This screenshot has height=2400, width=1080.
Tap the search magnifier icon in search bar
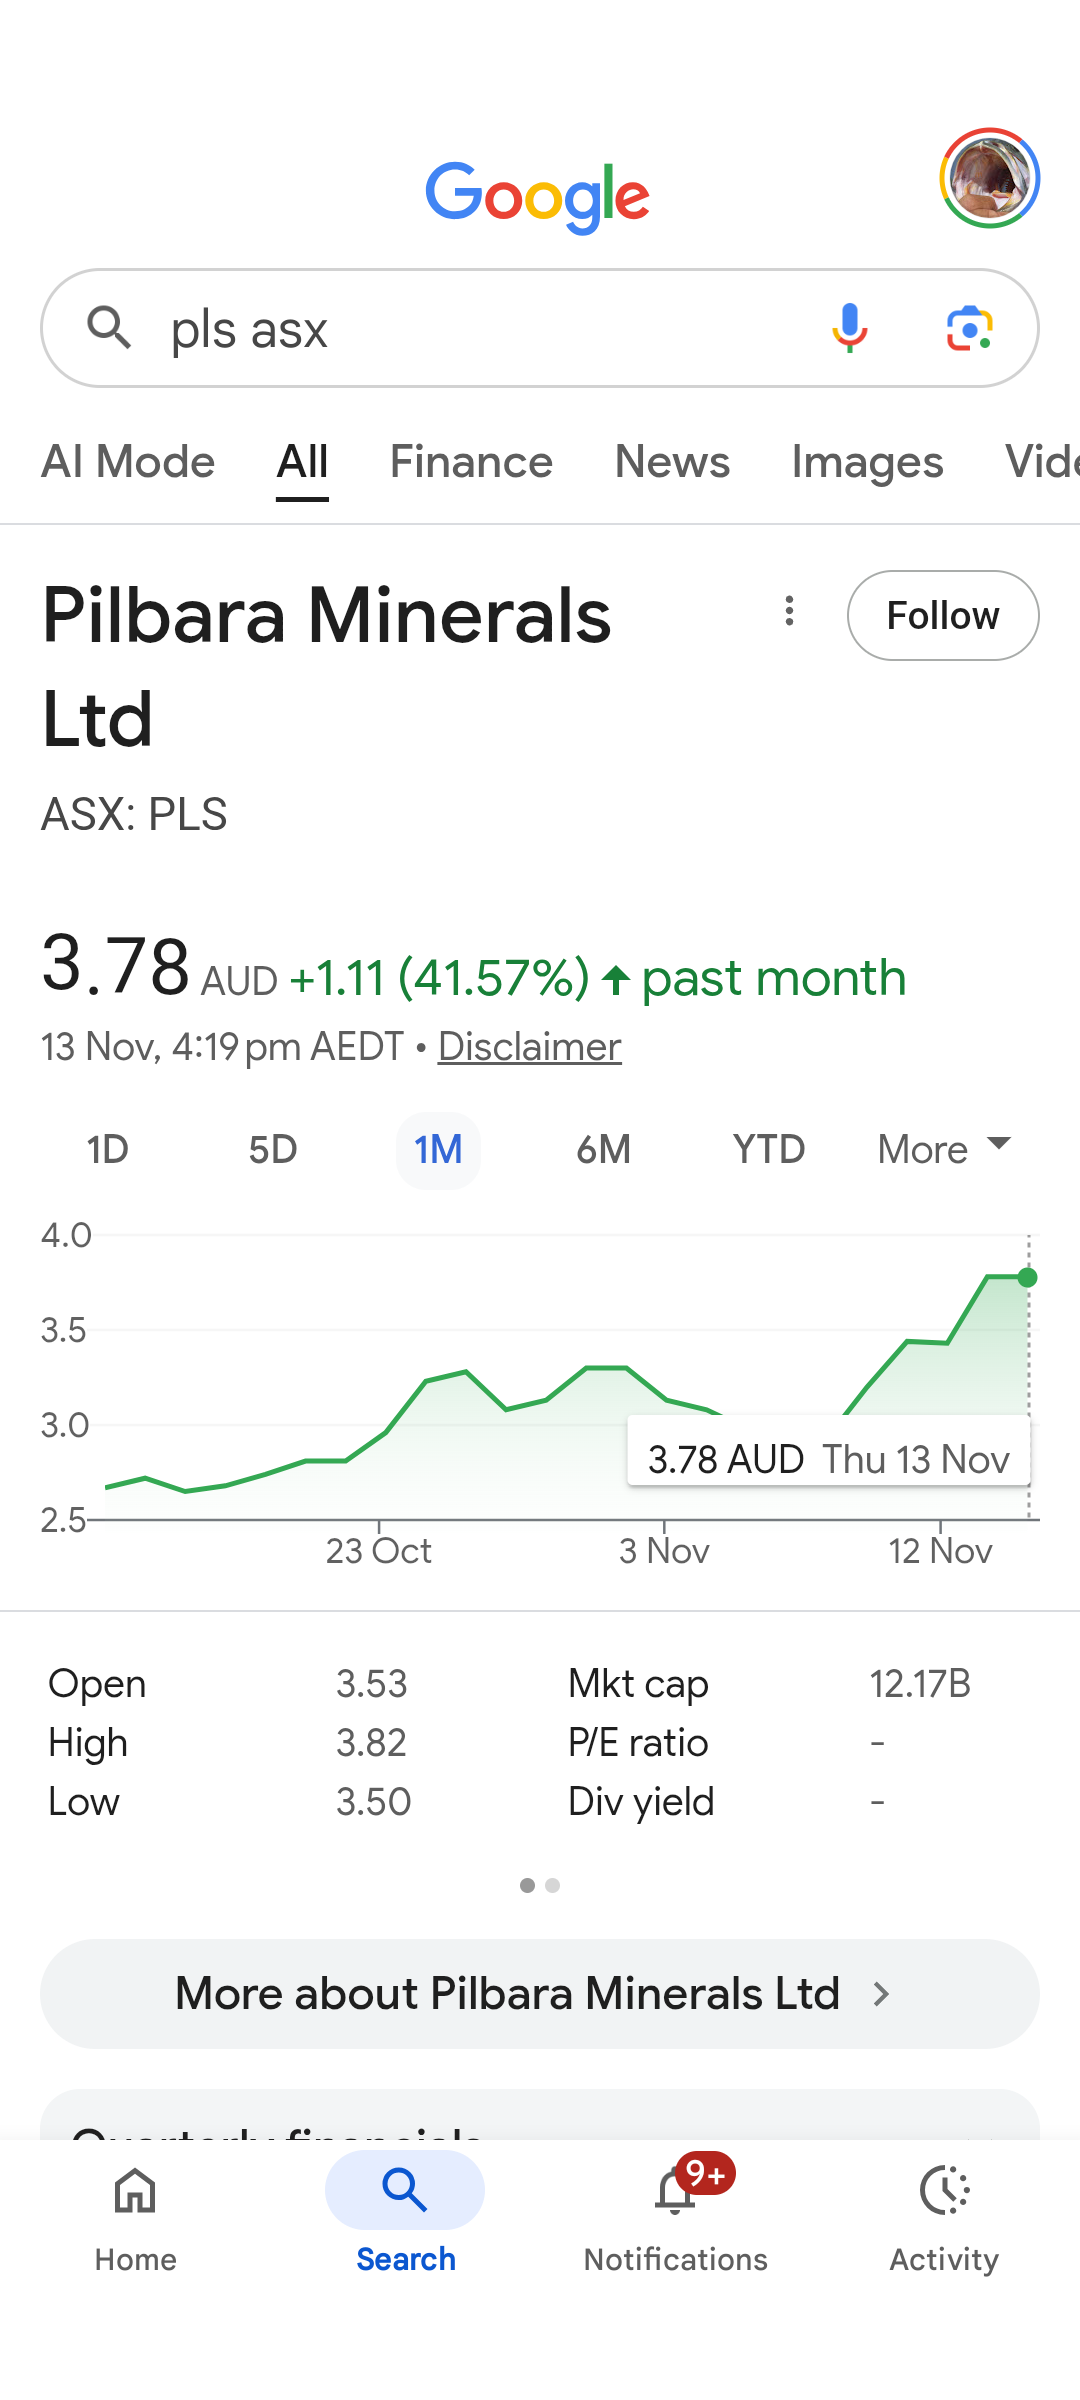[109, 328]
